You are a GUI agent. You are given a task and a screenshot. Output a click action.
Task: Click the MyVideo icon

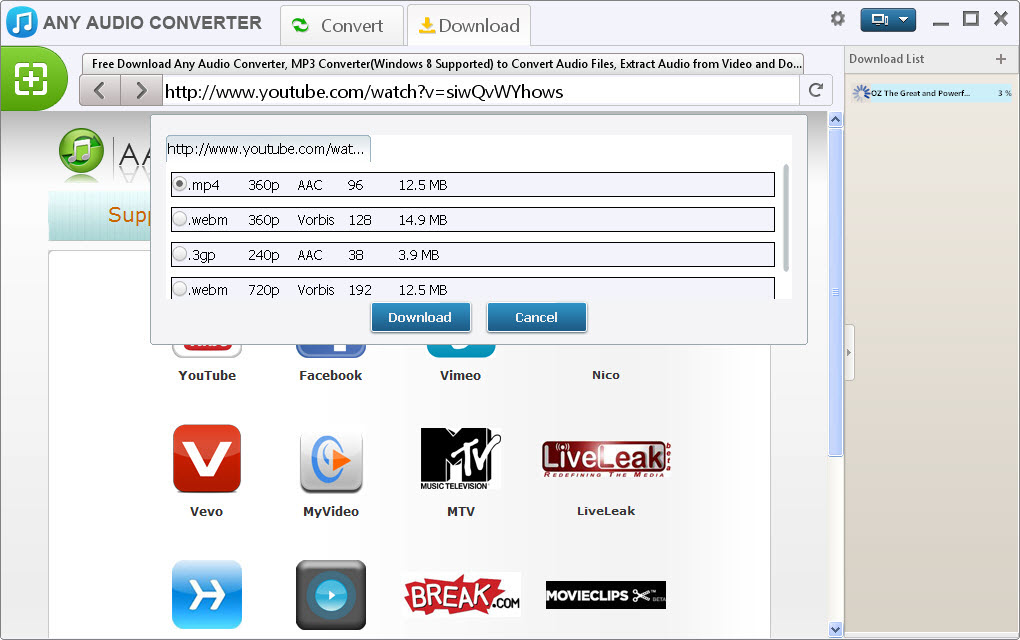330,459
